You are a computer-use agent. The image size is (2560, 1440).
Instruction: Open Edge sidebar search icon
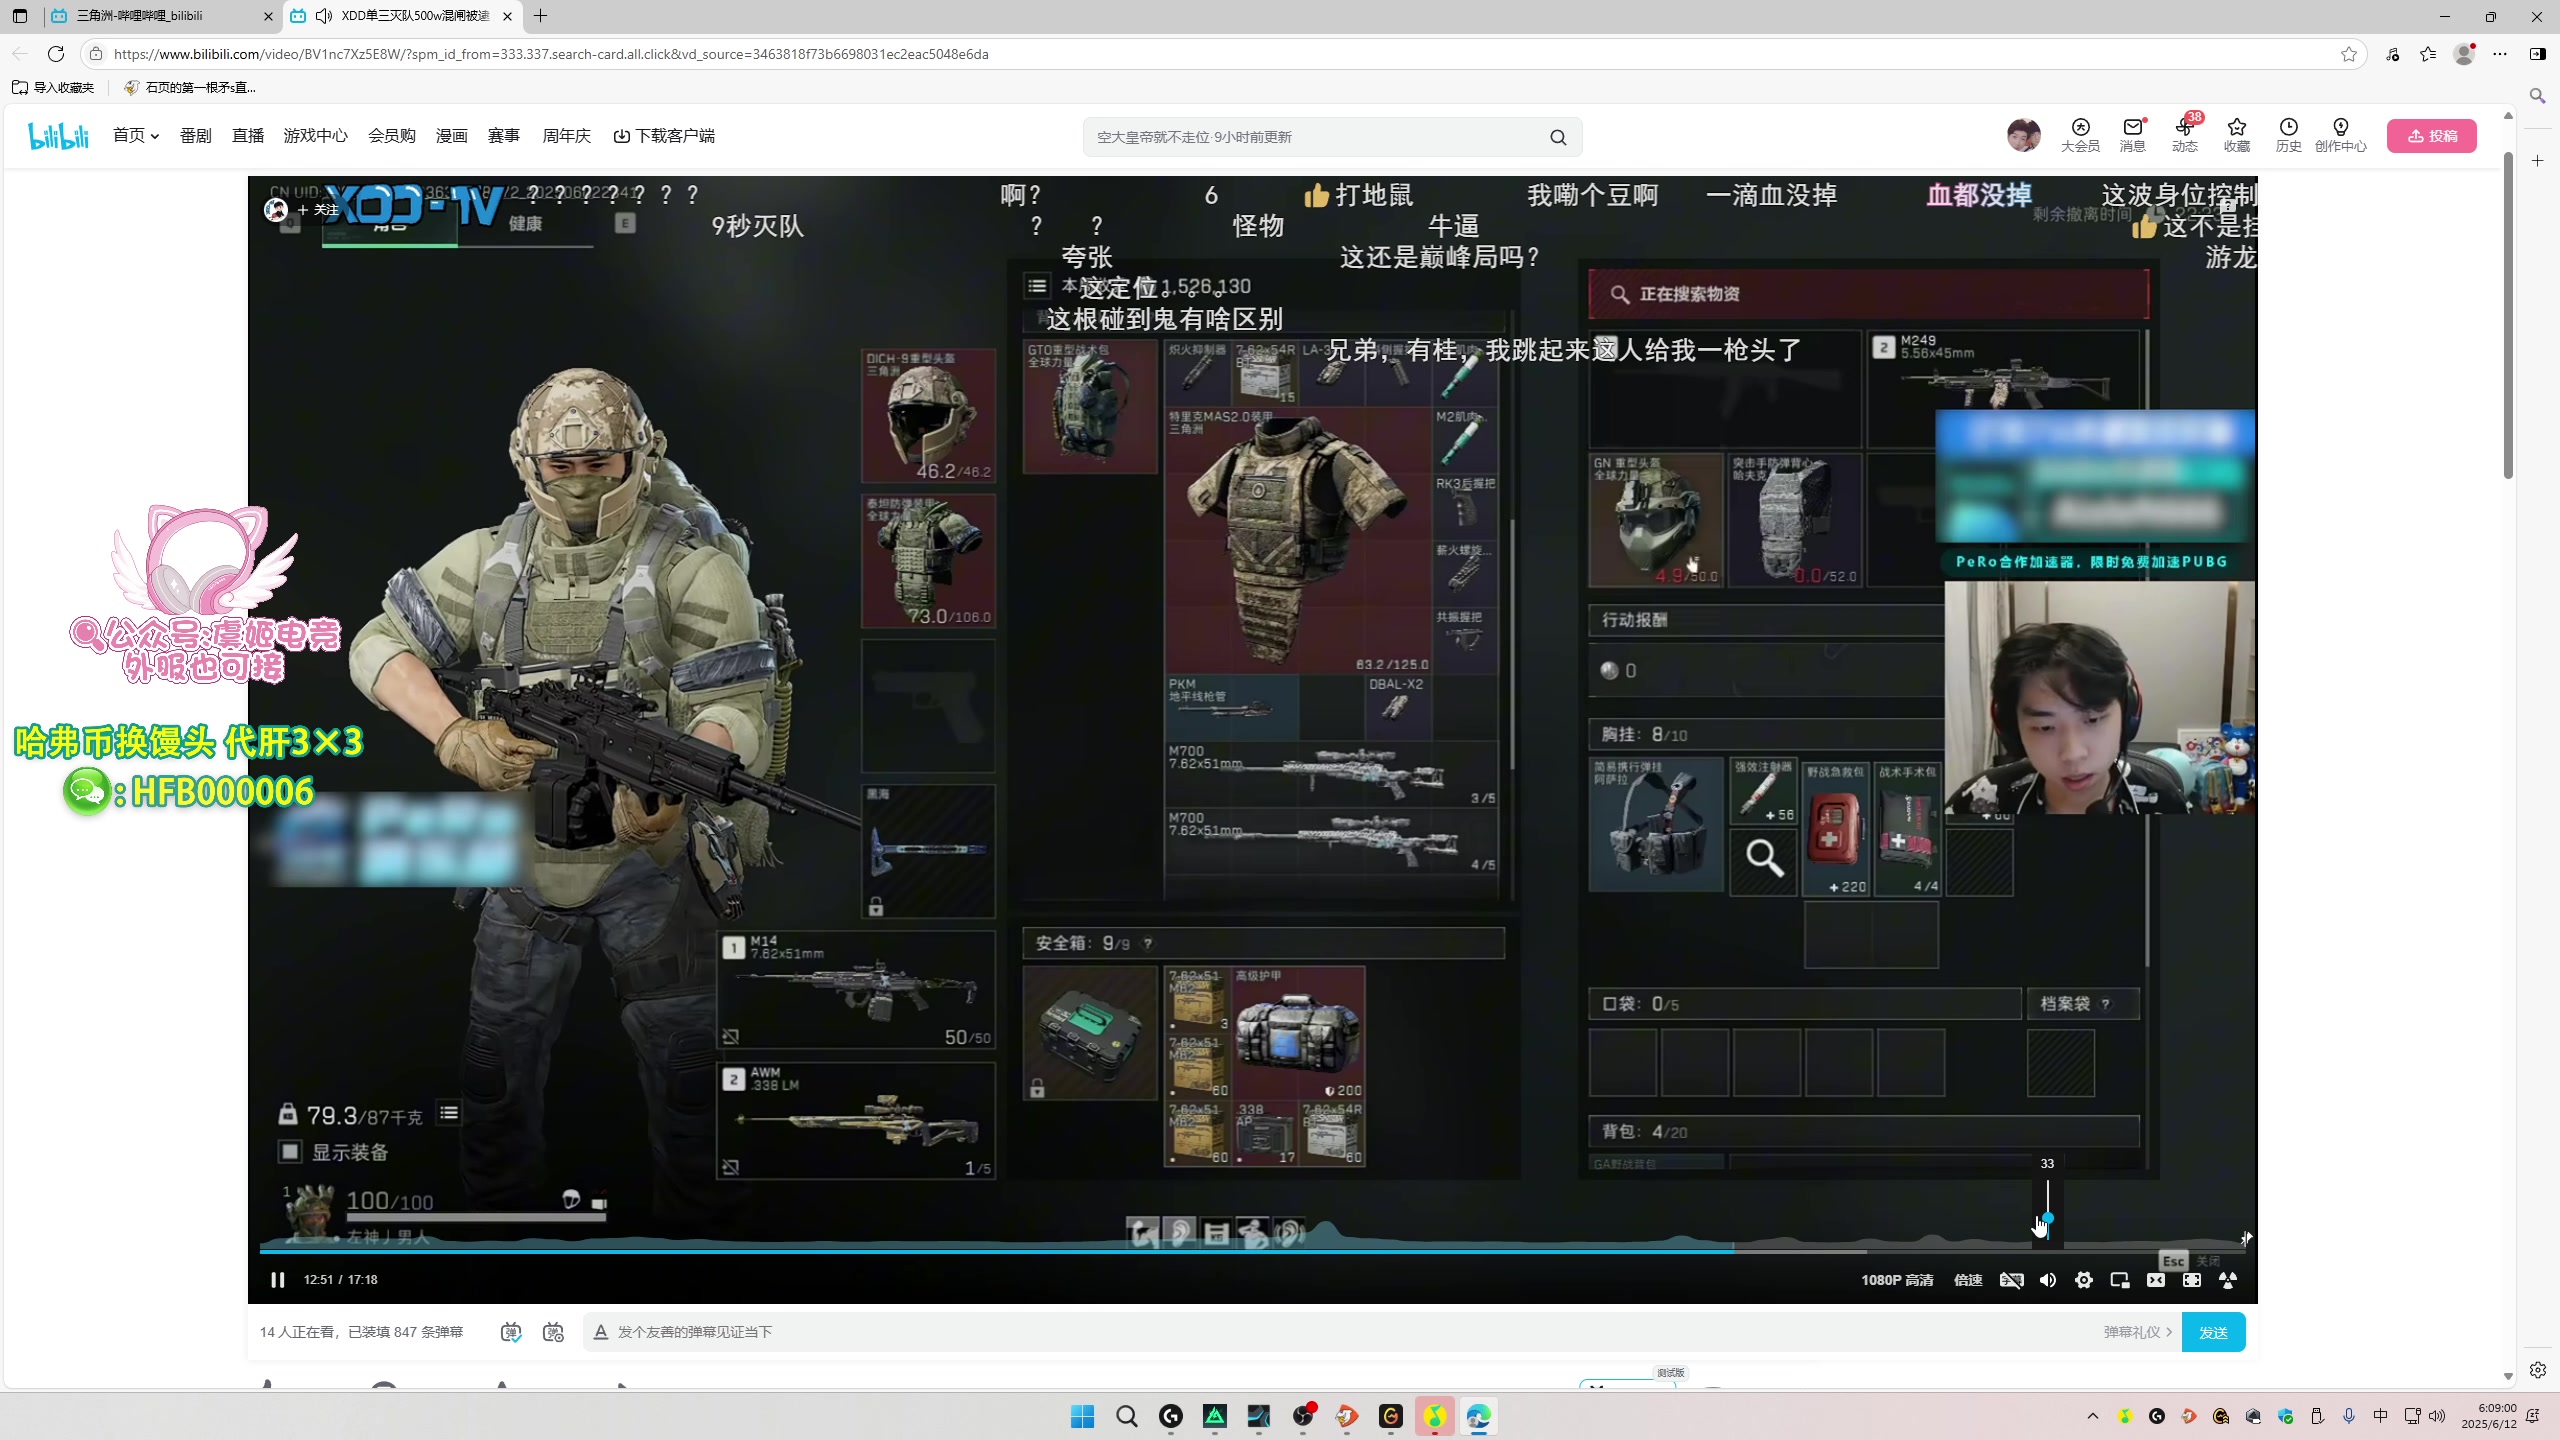click(2538, 96)
